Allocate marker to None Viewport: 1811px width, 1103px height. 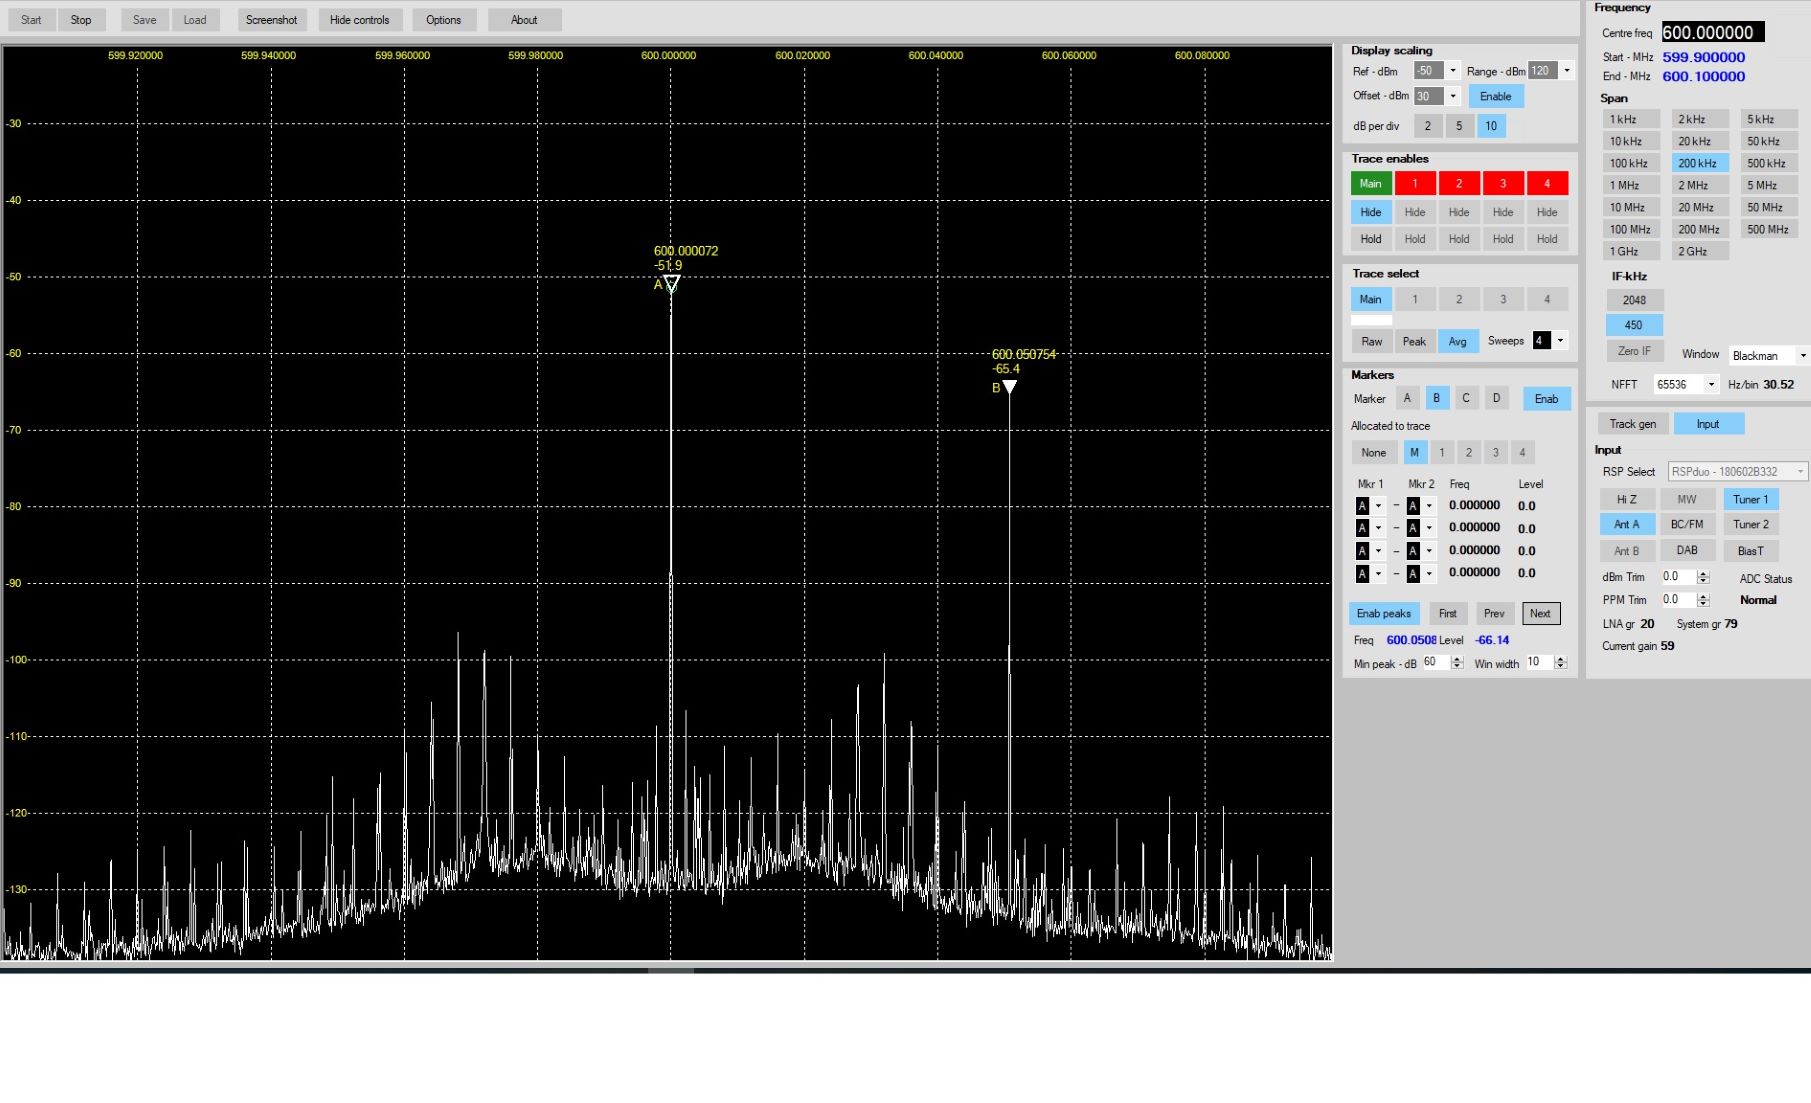click(1374, 452)
